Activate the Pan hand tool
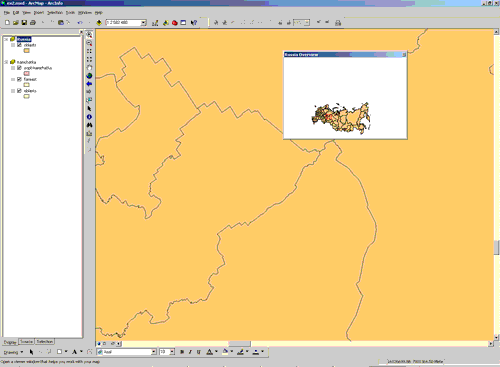Image resolution: width=500 pixels, height=367 pixels. (89, 68)
